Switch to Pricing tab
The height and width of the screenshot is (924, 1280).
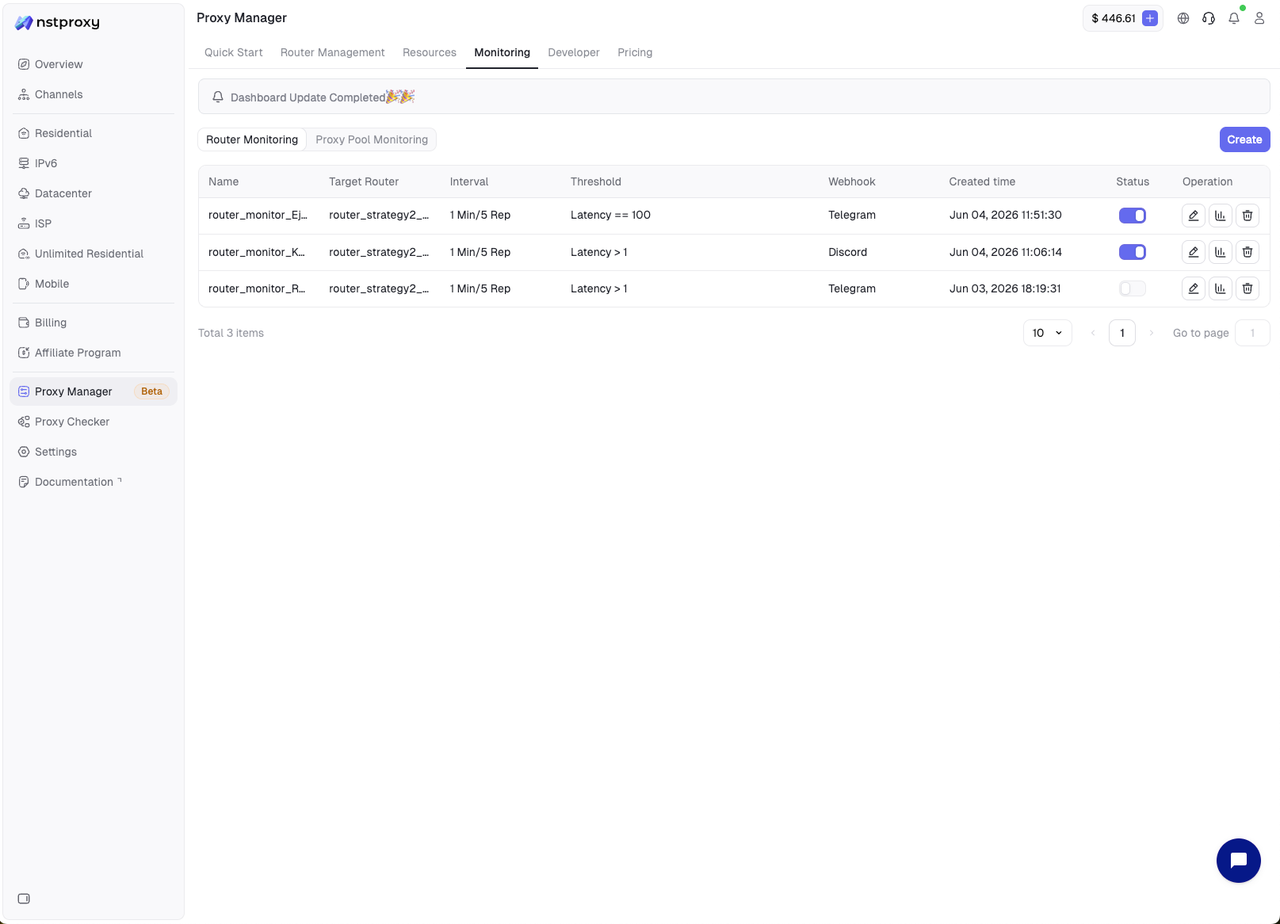pos(635,52)
